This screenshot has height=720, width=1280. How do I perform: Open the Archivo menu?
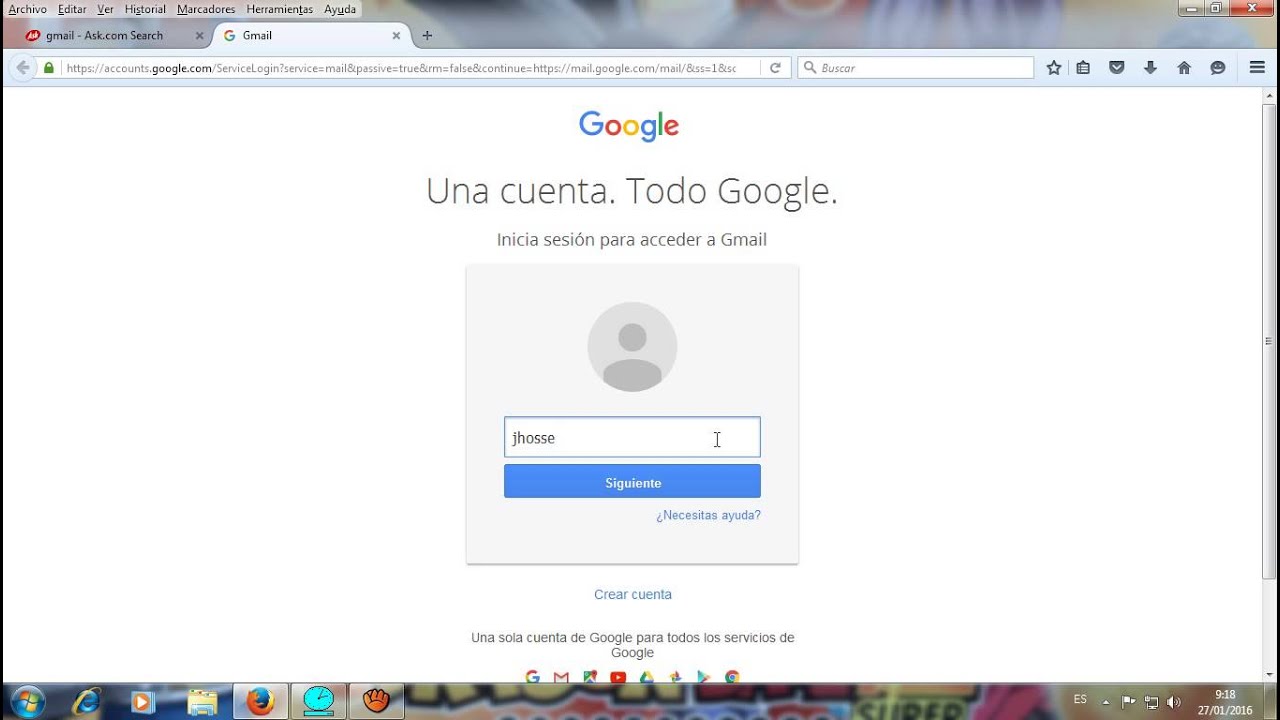pos(27,9)
